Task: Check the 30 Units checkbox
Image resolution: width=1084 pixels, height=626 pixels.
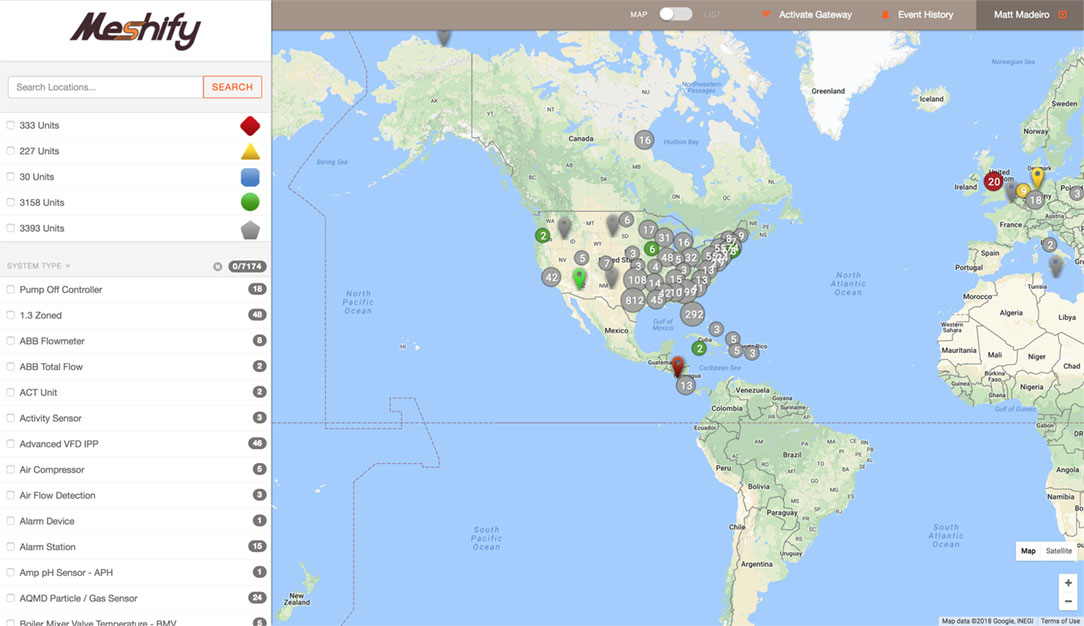Action: coord(10,176)
